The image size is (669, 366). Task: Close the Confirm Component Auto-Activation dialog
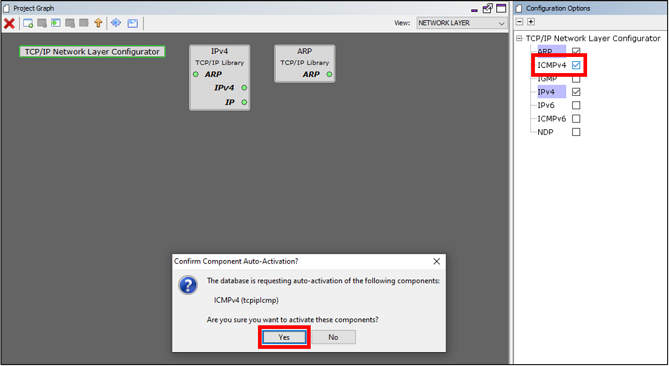(436, 261)
